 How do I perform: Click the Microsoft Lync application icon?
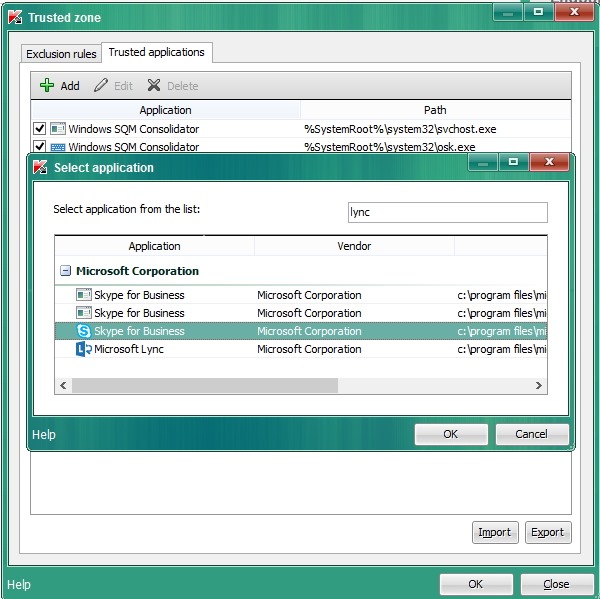(84, 349)
